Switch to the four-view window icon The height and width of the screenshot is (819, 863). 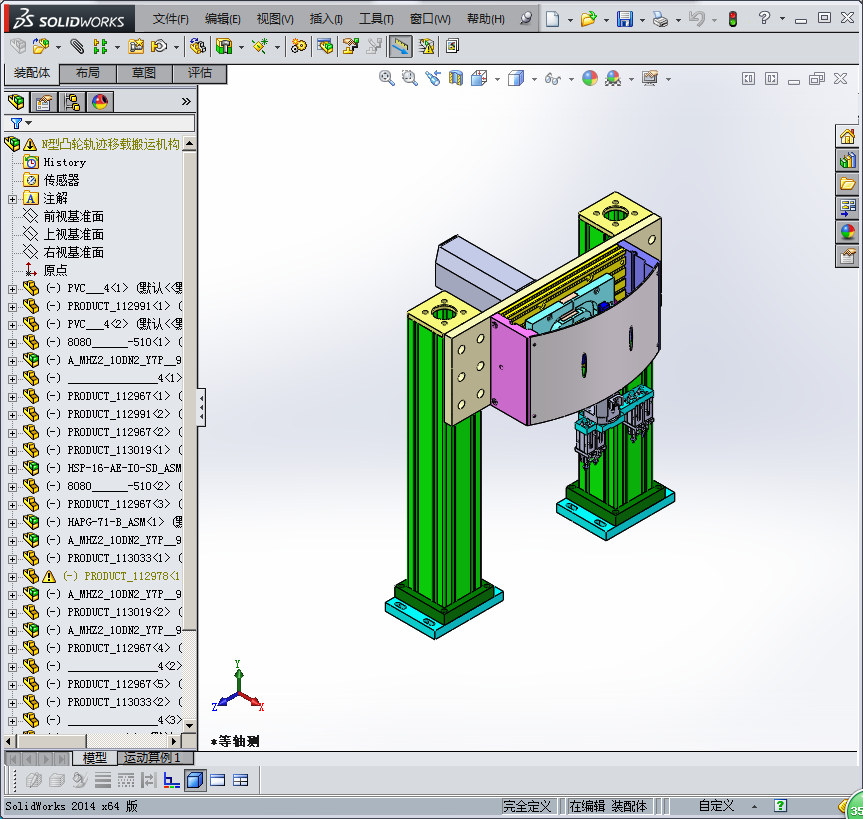click(x=241, y=780)
